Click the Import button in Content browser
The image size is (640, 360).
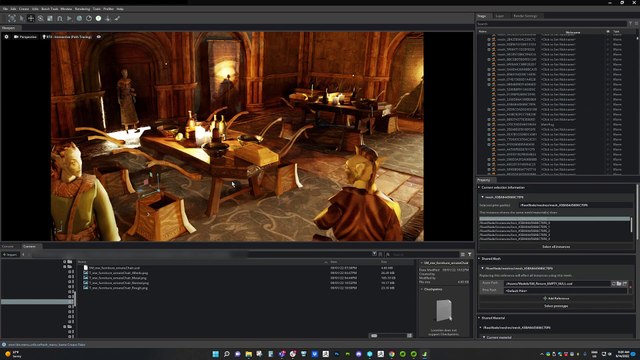(x=10, y=255)
